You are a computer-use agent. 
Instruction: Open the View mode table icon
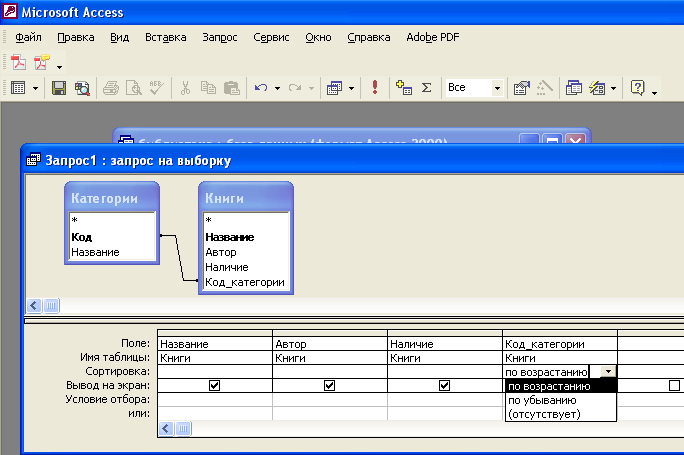coord(18,88)
